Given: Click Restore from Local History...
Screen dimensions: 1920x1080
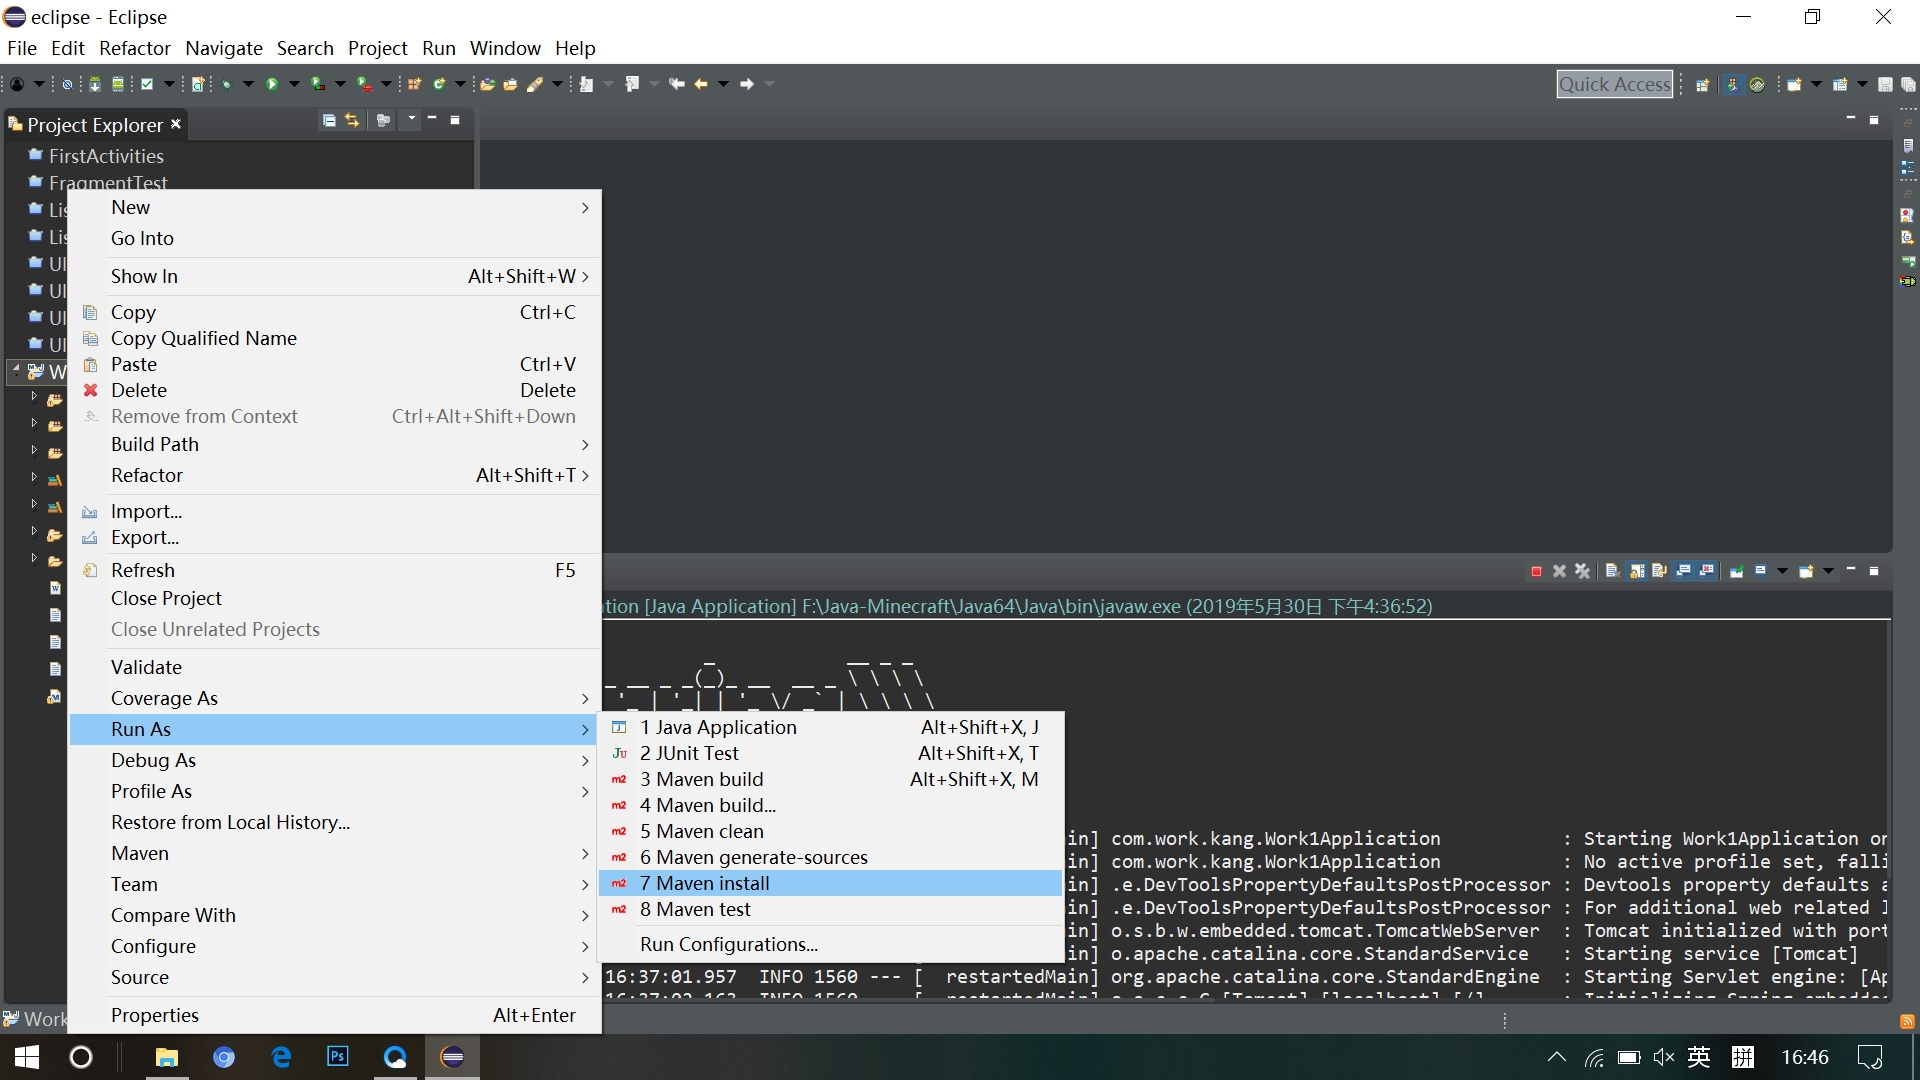Looking at the screenshot, I should pos(335,823).
